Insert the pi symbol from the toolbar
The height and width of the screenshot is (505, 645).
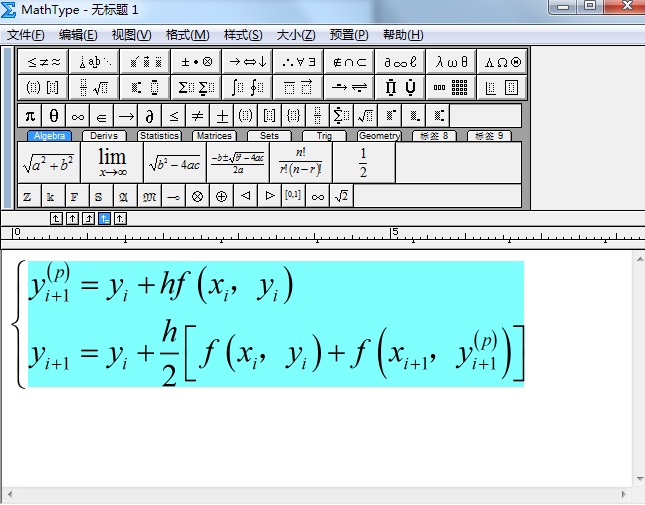coord(30,115)
